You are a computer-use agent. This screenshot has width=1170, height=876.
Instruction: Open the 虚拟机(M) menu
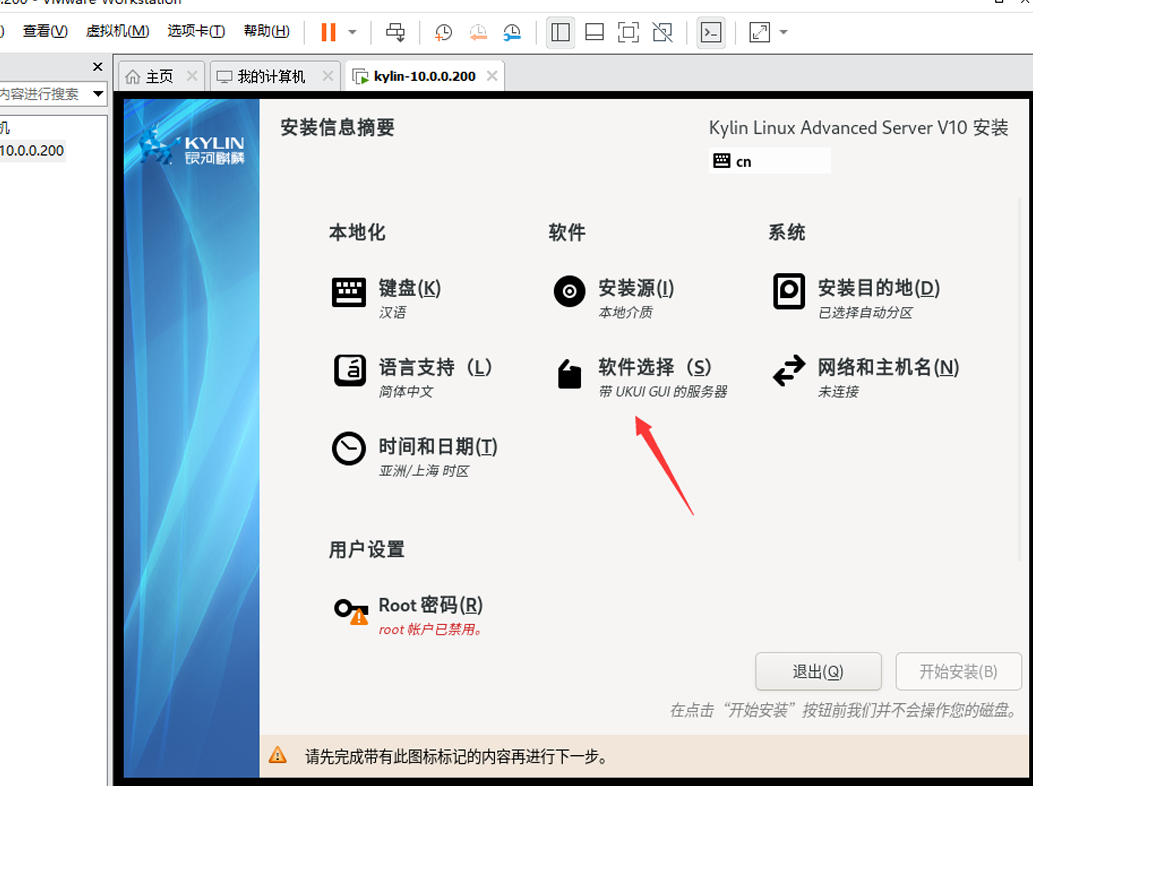point(117,31)
